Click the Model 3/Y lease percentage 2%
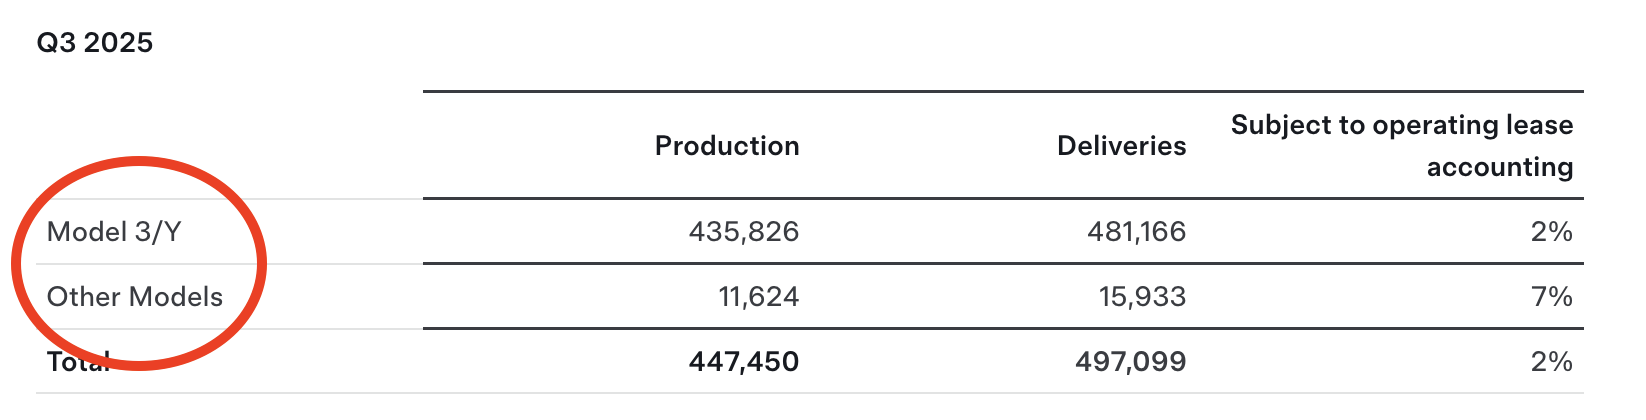1646x420 pixels. click(x=1551, y=232)
